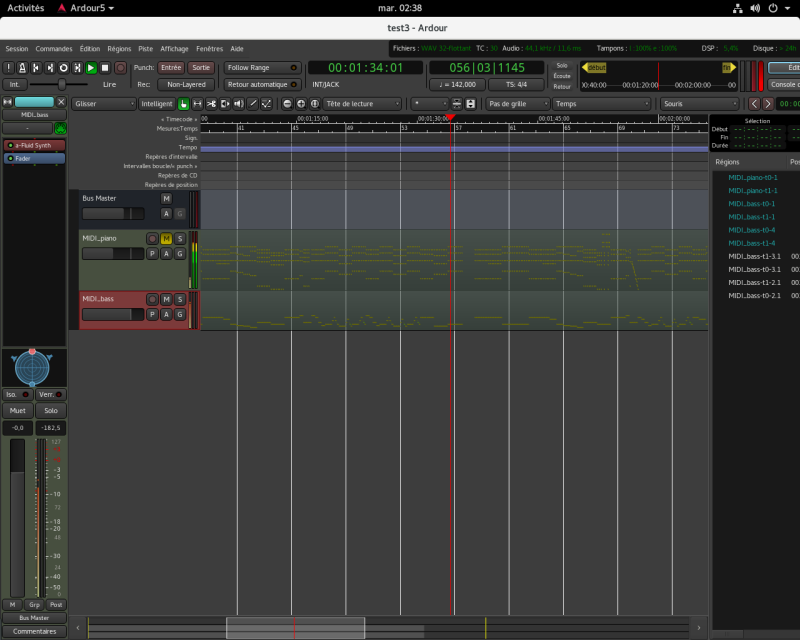The image size is (800, 640).
Task: Open the Aide menu
Action: pyautogui.click(x=237, y=49)
